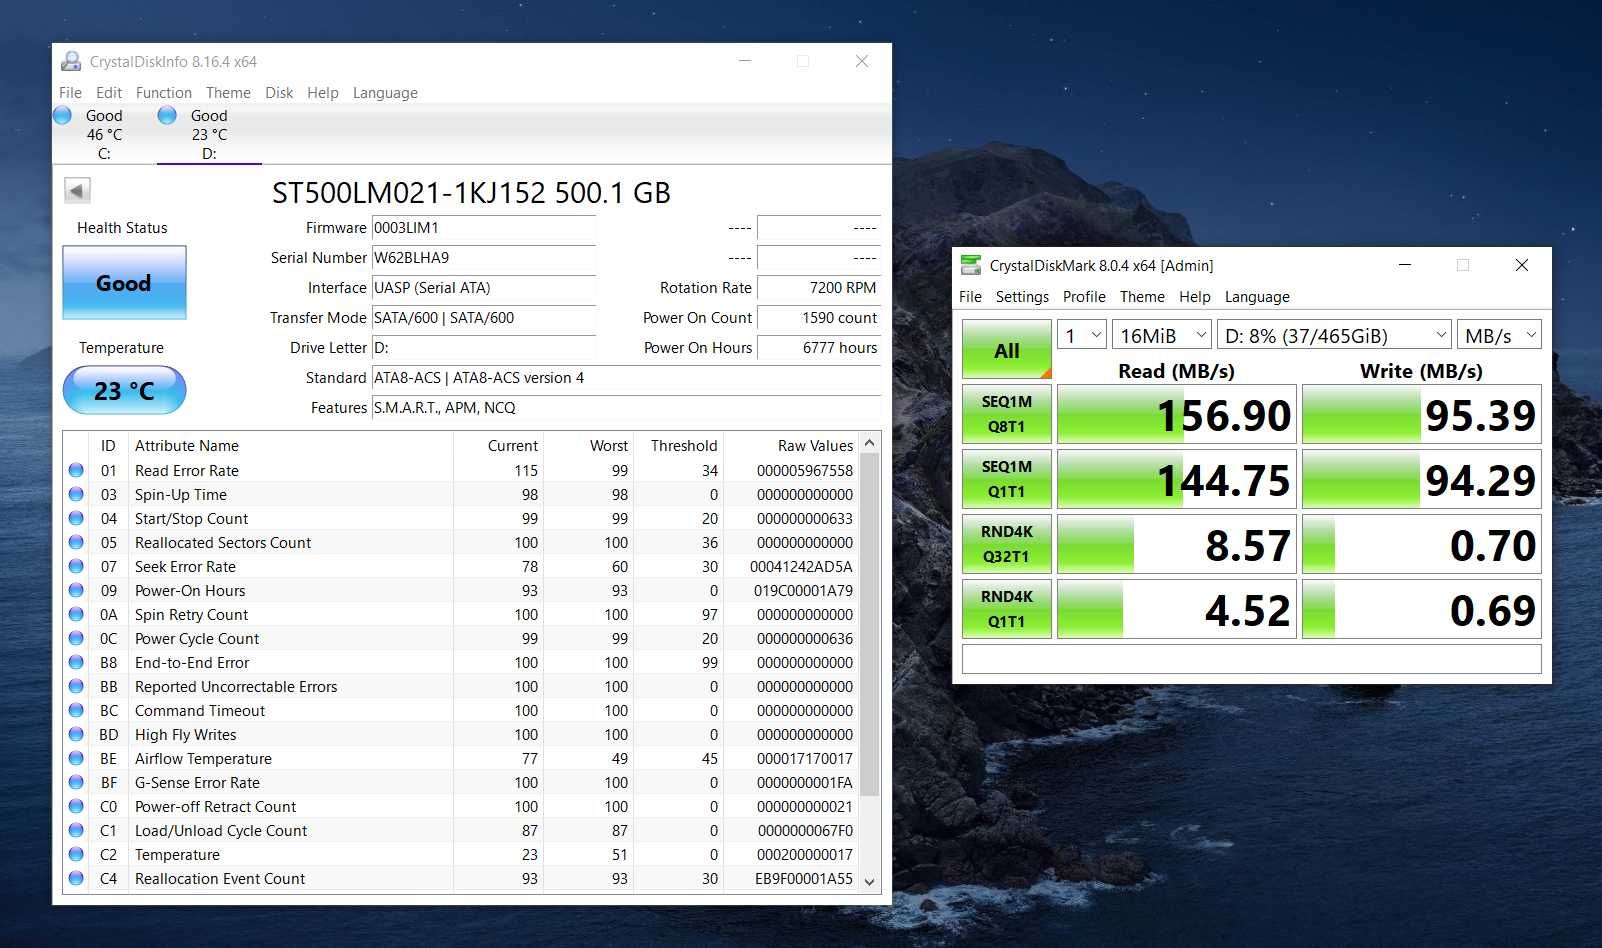Click status orb for End-to-End Error
Screen dimensions: 1602x948
76,662
